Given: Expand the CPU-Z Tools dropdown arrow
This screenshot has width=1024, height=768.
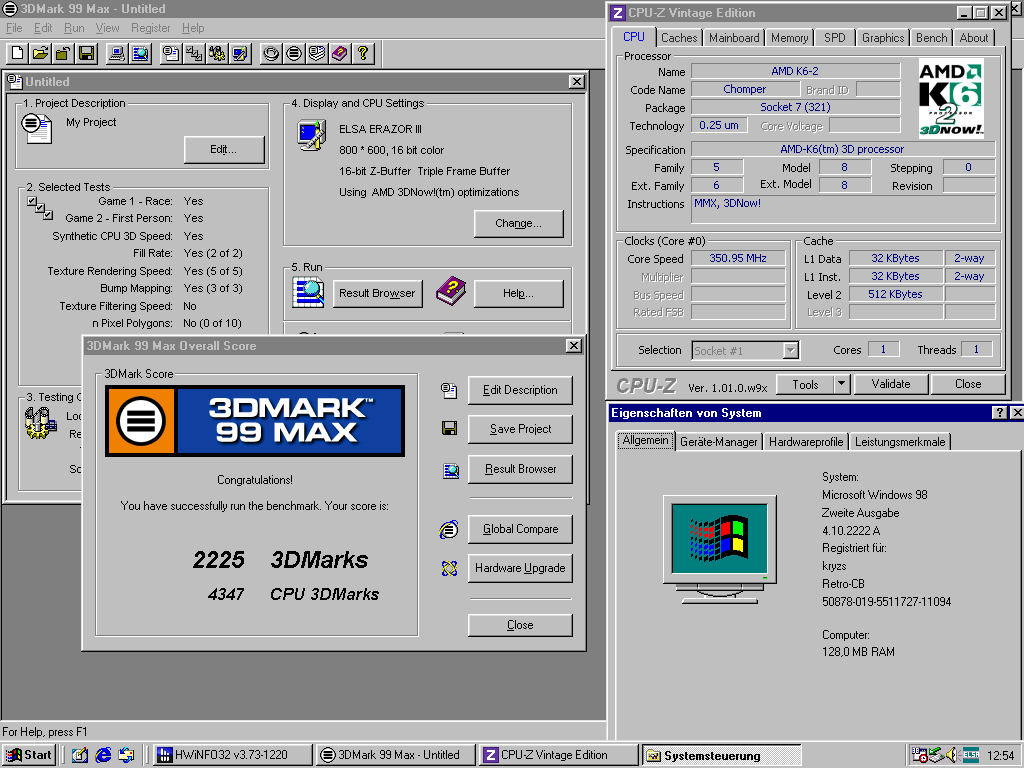Looking at the screenshot, I should click(842, 384).
